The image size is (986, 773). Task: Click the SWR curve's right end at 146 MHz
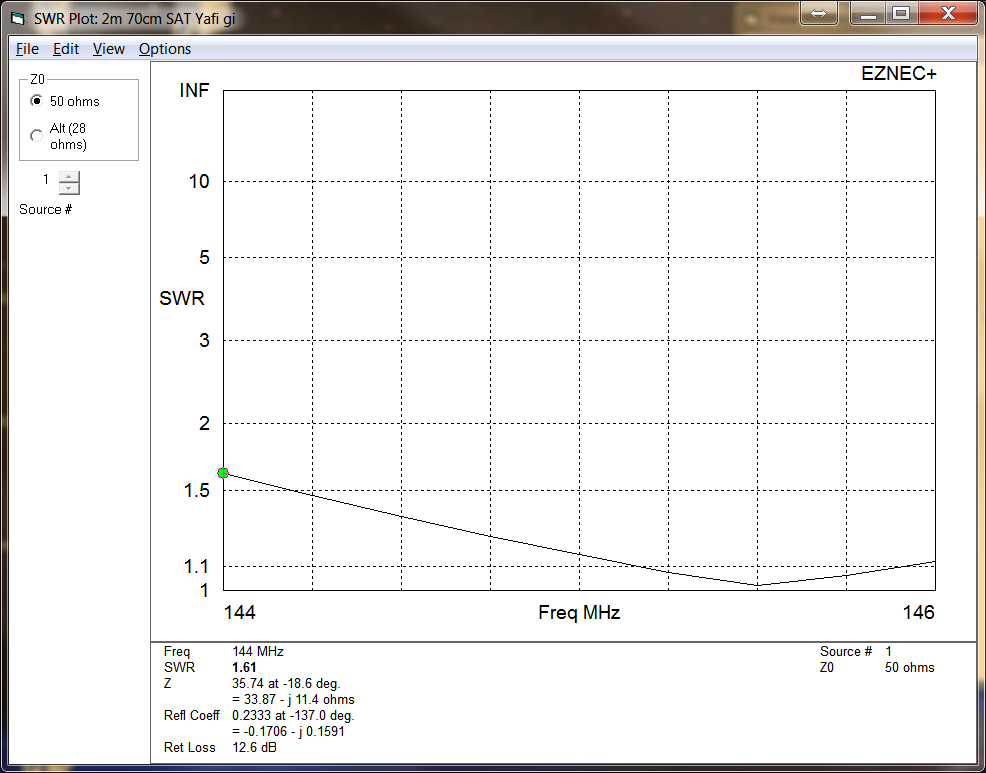934,561
